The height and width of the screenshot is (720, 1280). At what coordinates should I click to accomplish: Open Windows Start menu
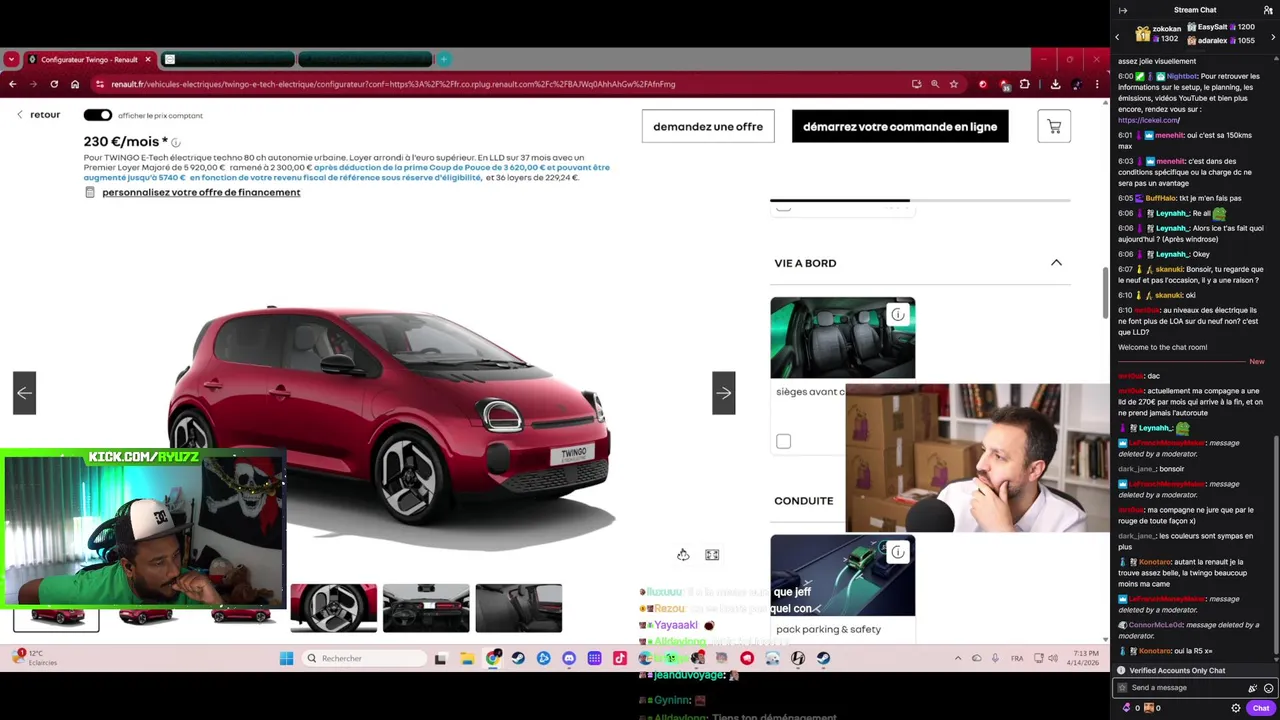[287, 658]
